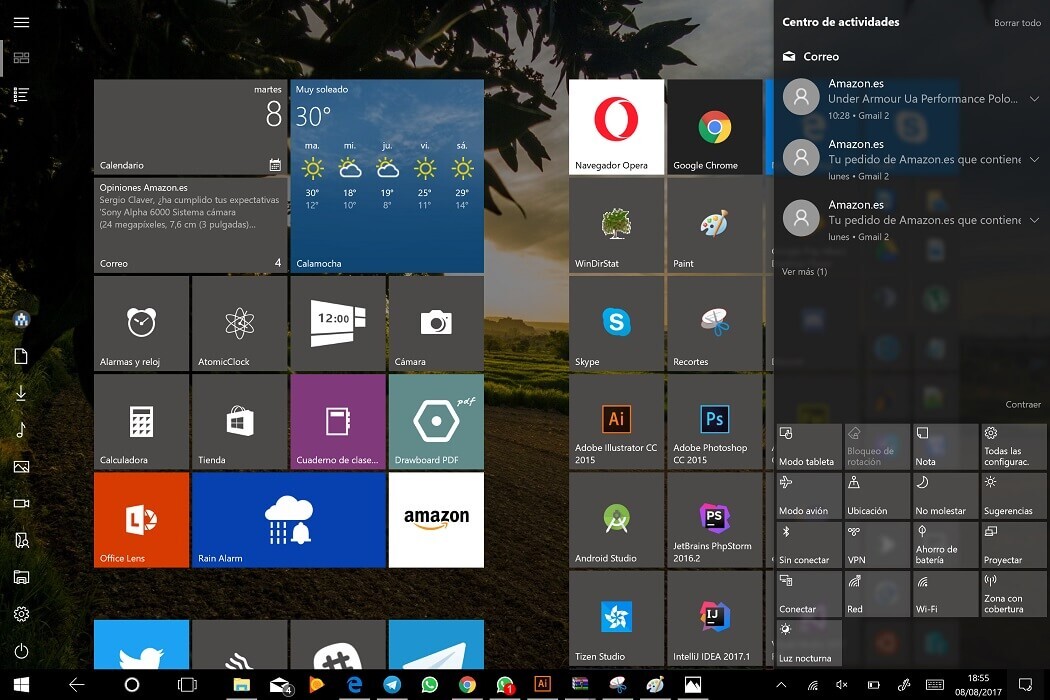This screenshot has width=1050, height=700.
Task: Open the Cuaderno de clase tile
Action: click(338, 422)
